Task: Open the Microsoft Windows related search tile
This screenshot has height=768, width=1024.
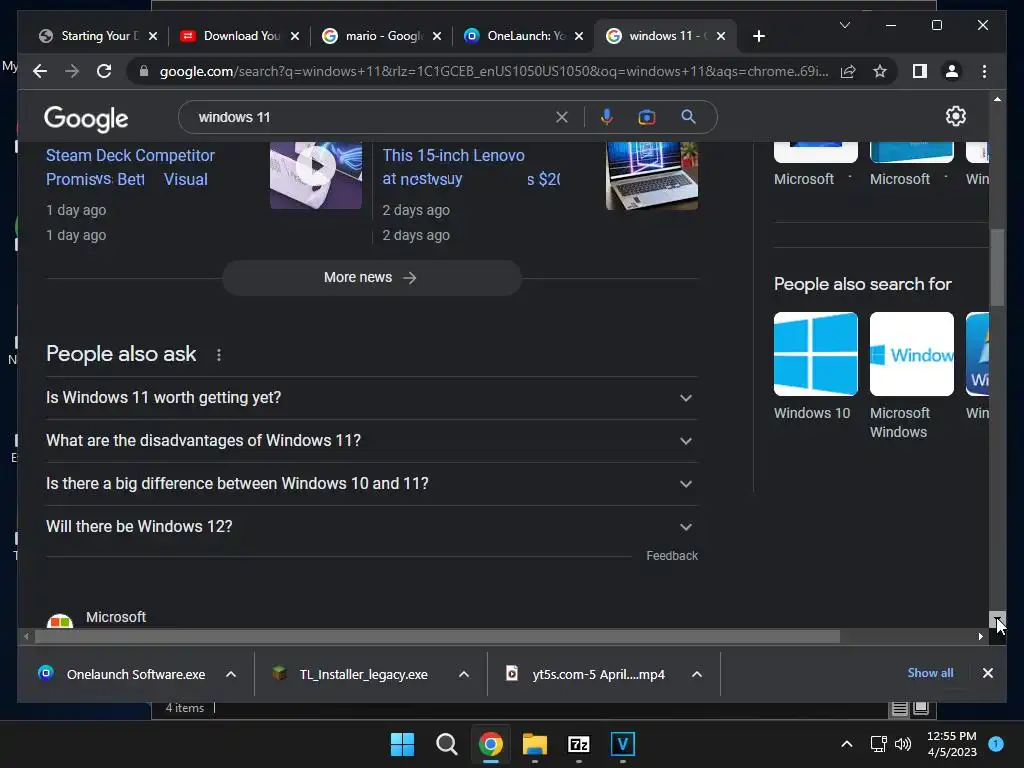Action: pyautogui.click(x=911, y=376)
